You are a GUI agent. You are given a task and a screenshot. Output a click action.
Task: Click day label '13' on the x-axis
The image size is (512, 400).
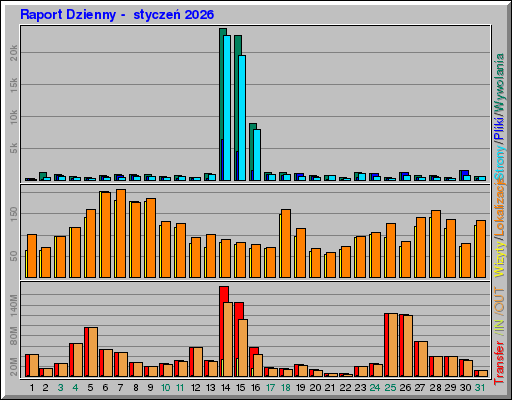(210, 388)
